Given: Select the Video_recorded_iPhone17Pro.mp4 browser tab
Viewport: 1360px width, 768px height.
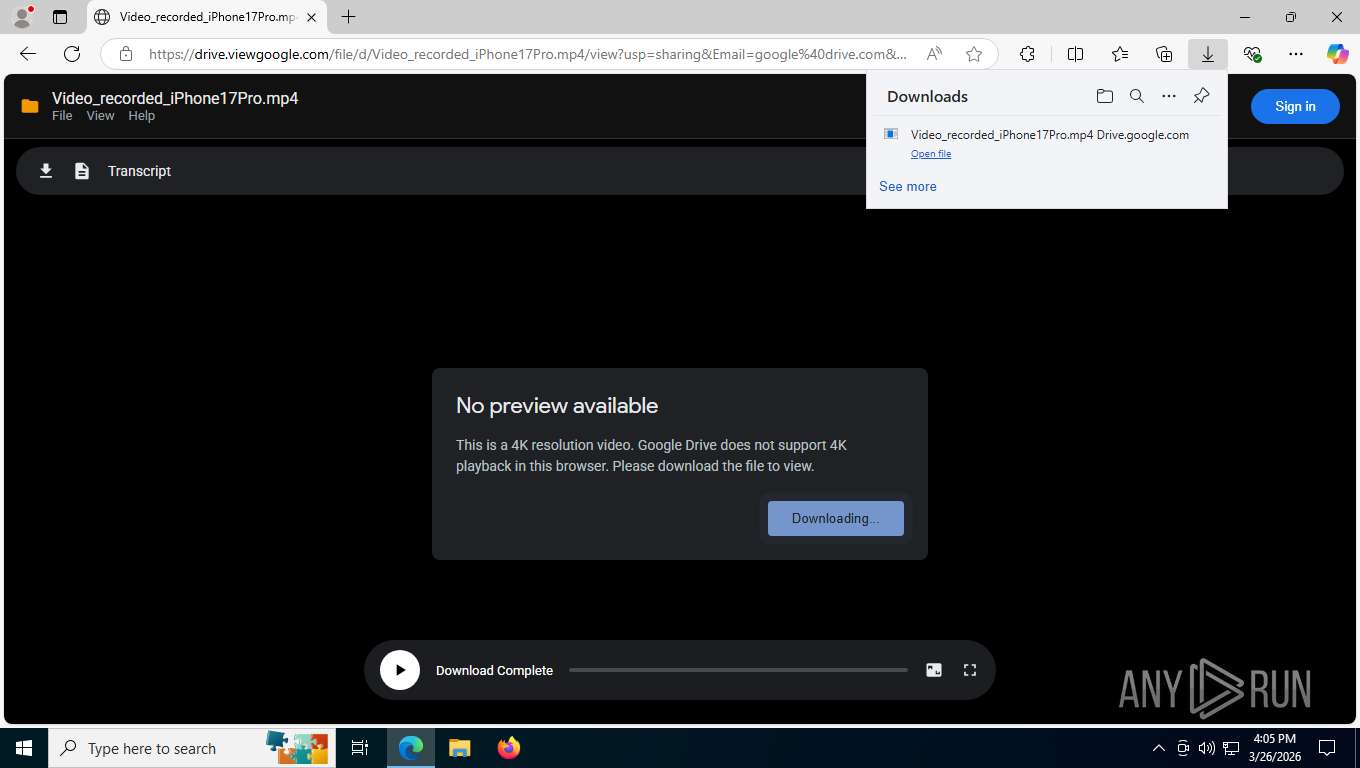Looking at the screenshot, I should pyautogui.click(x=207, y=17).
